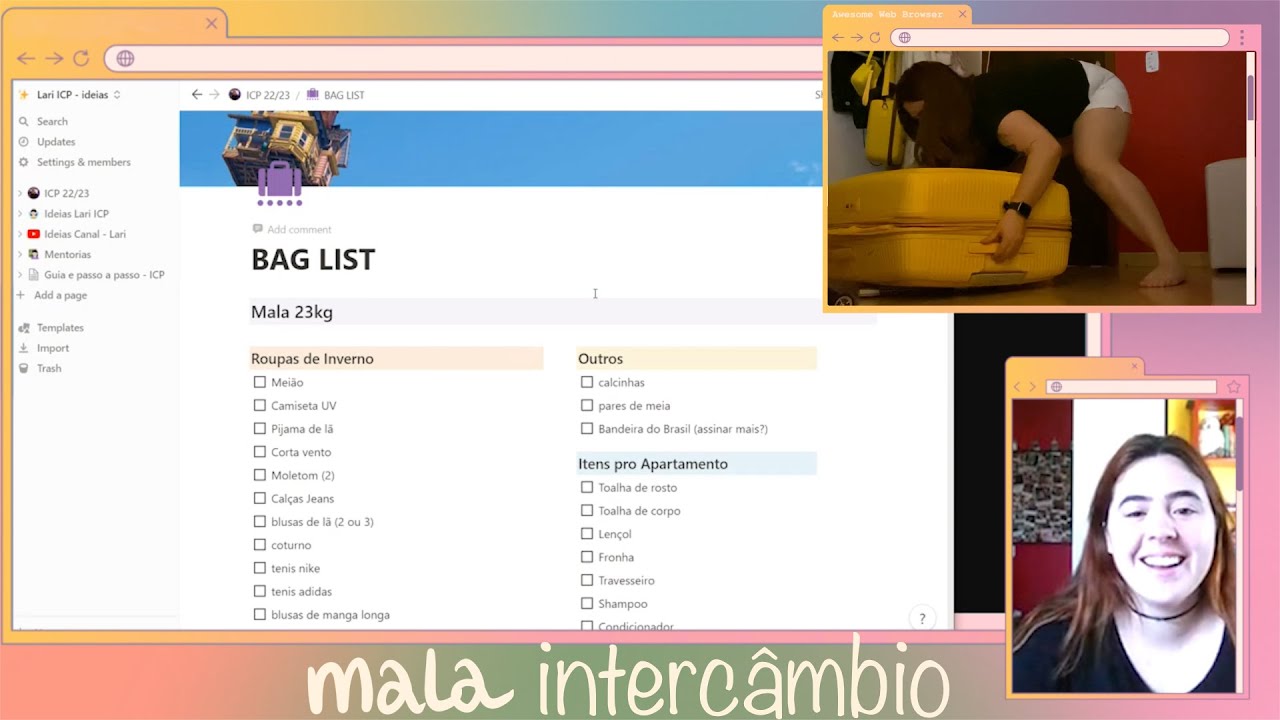Click BAG LIST breadcrumb in top bar
The height and width of the screenshot is (720, 1280).
(336, 95)
